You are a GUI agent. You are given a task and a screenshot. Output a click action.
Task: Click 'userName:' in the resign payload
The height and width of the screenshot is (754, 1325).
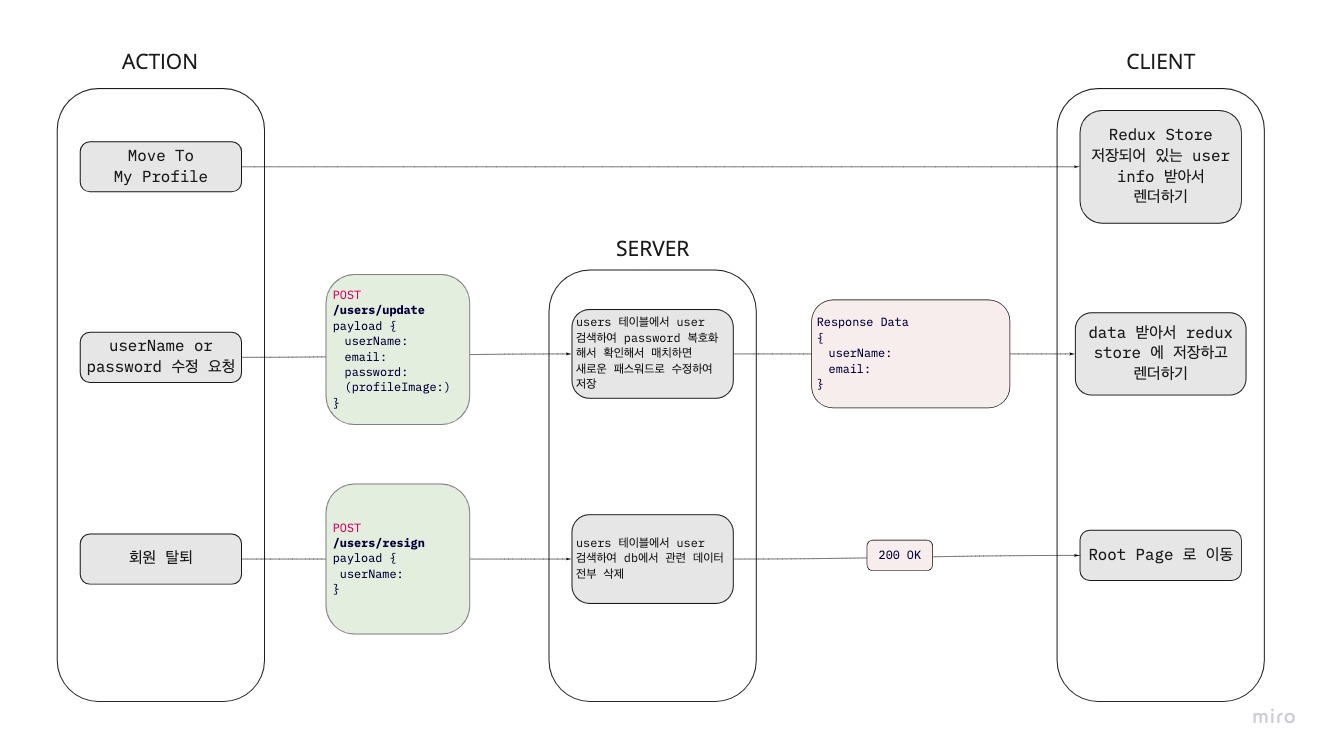coord(371,574)
